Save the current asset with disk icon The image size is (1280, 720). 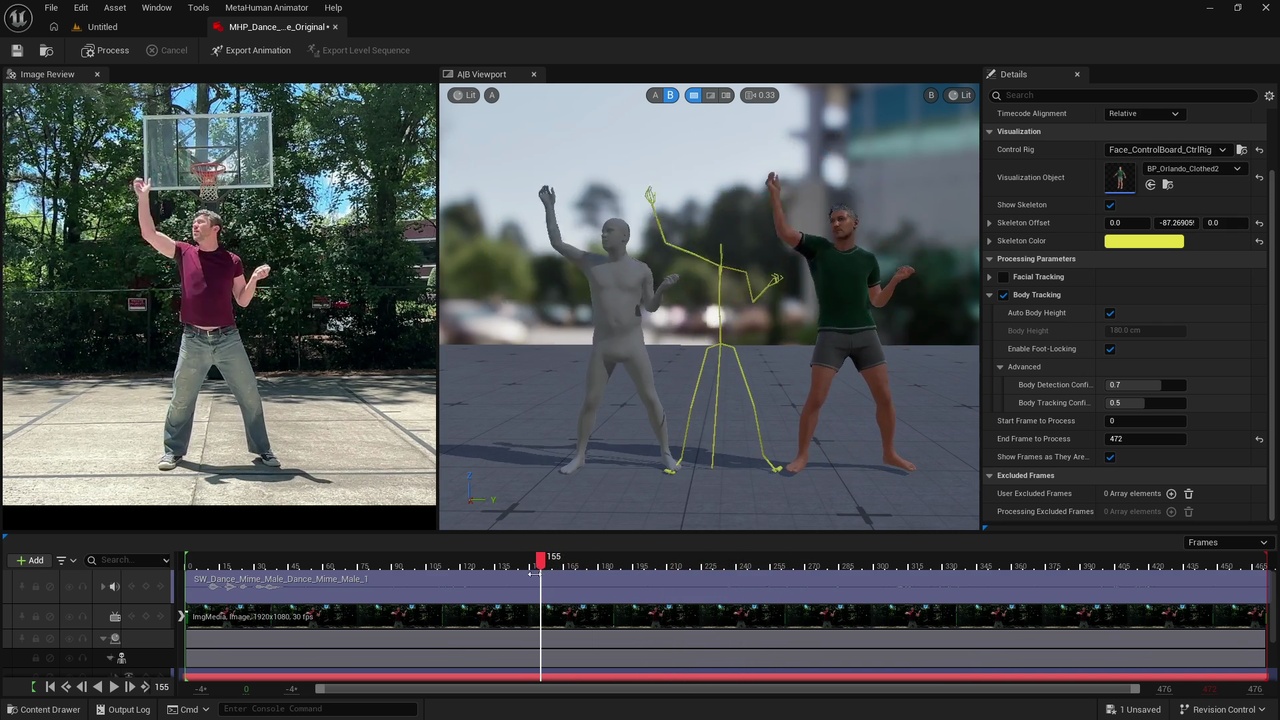pyautogui.click(x=17, y=50)
